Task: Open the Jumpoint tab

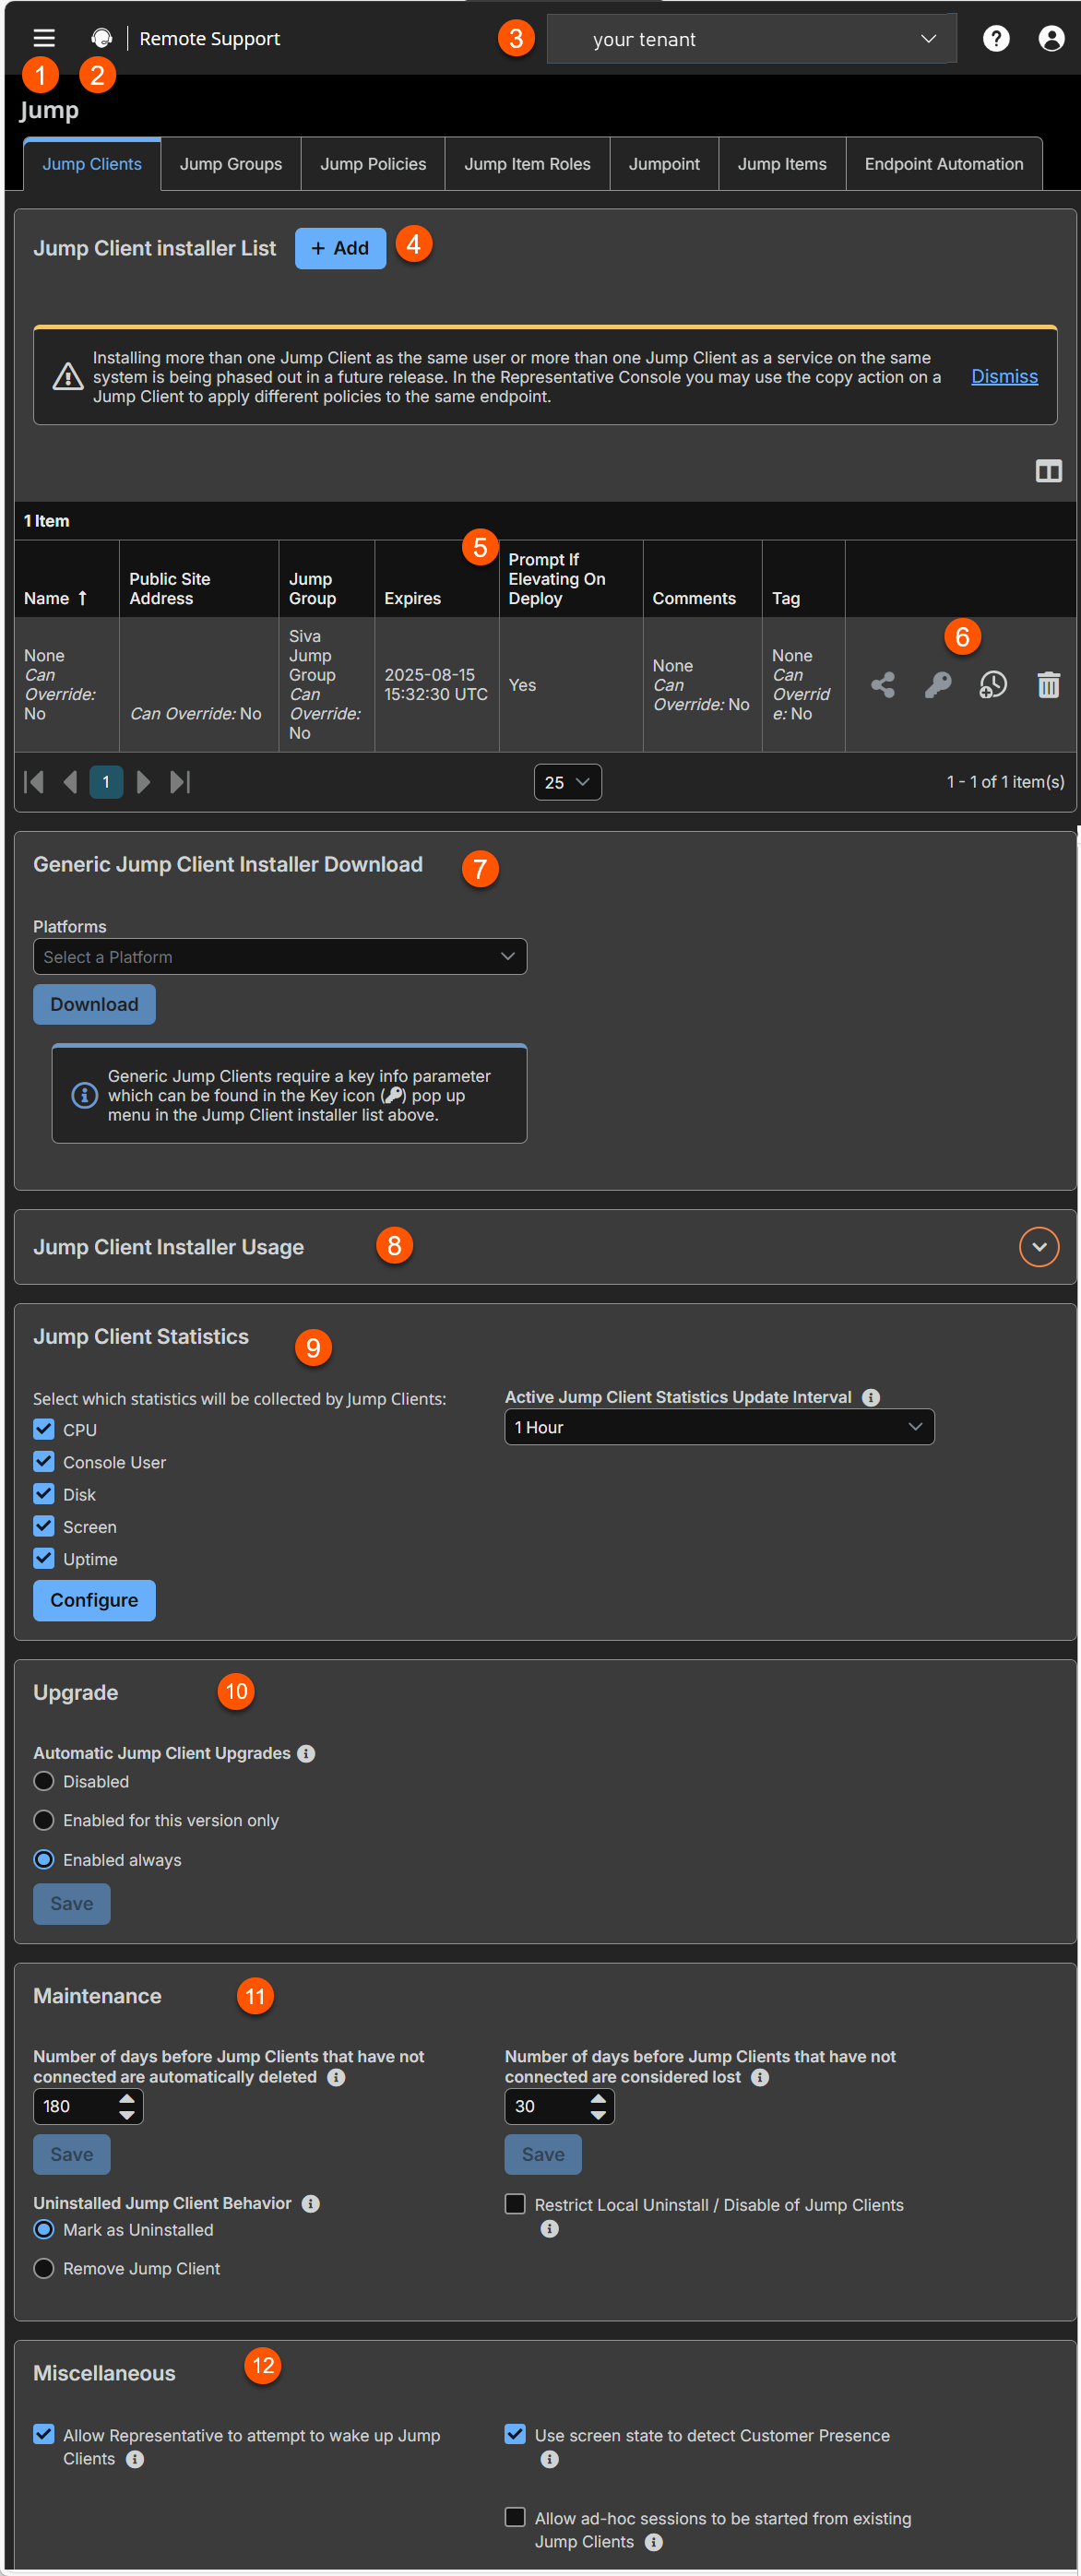Action: [664, 164]
